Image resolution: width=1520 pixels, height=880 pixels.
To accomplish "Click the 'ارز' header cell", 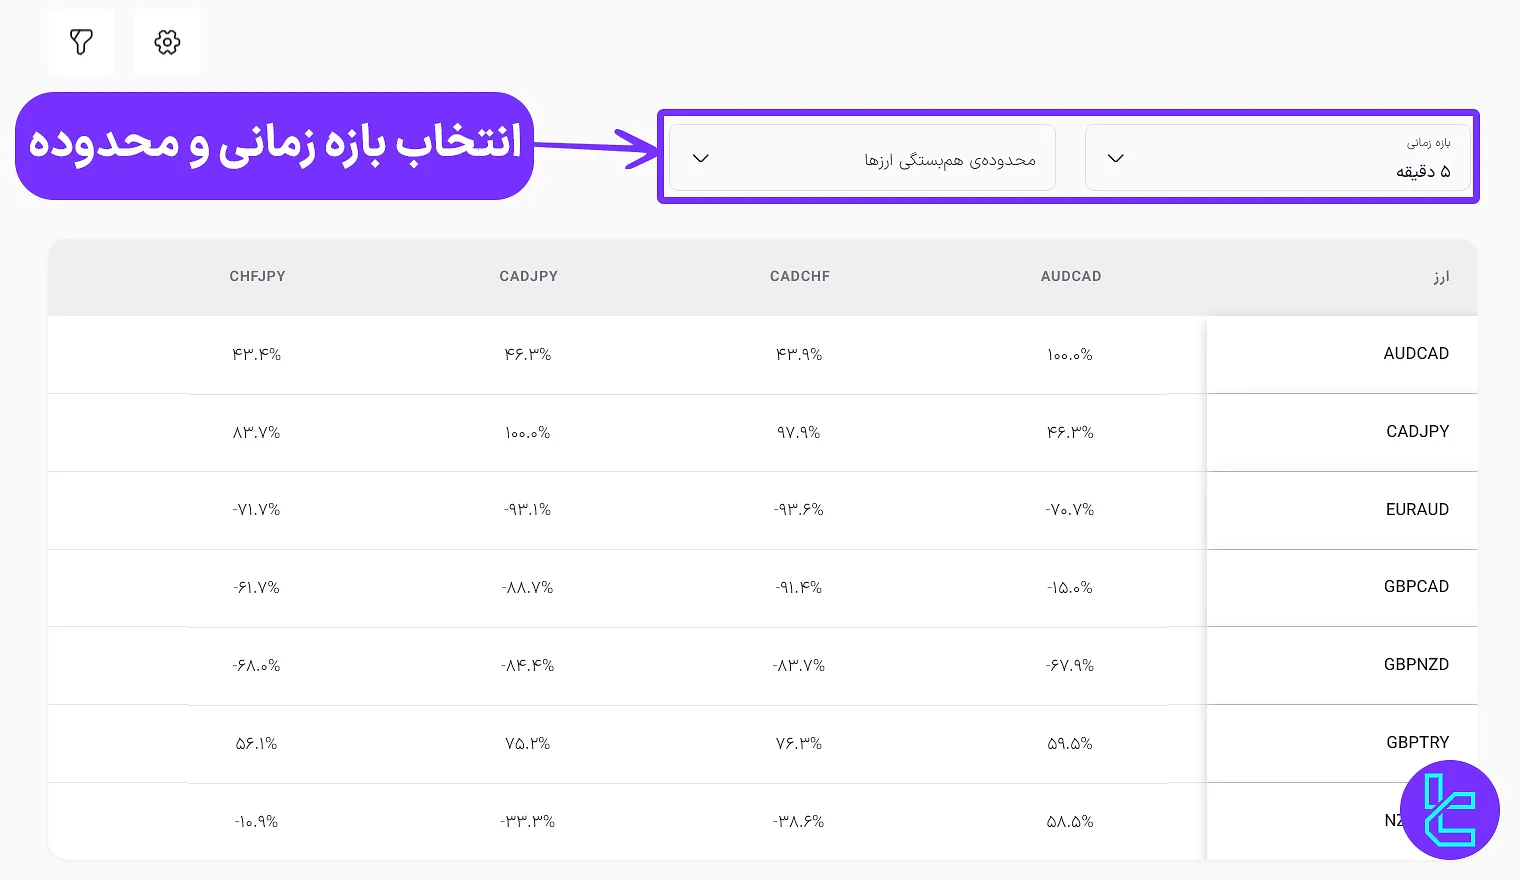I will pyautogui.click(x=1441, y=276).
